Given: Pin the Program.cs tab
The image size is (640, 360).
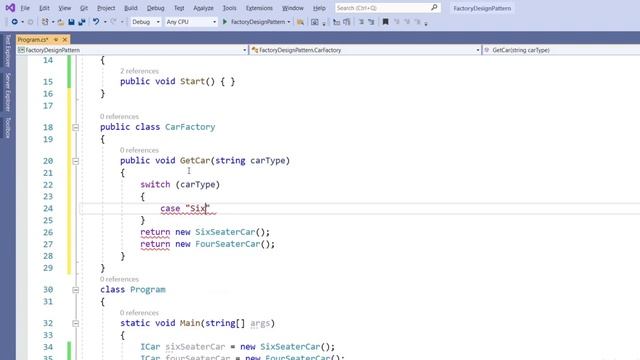Looking at the screenshot, I should coord(56,40).
